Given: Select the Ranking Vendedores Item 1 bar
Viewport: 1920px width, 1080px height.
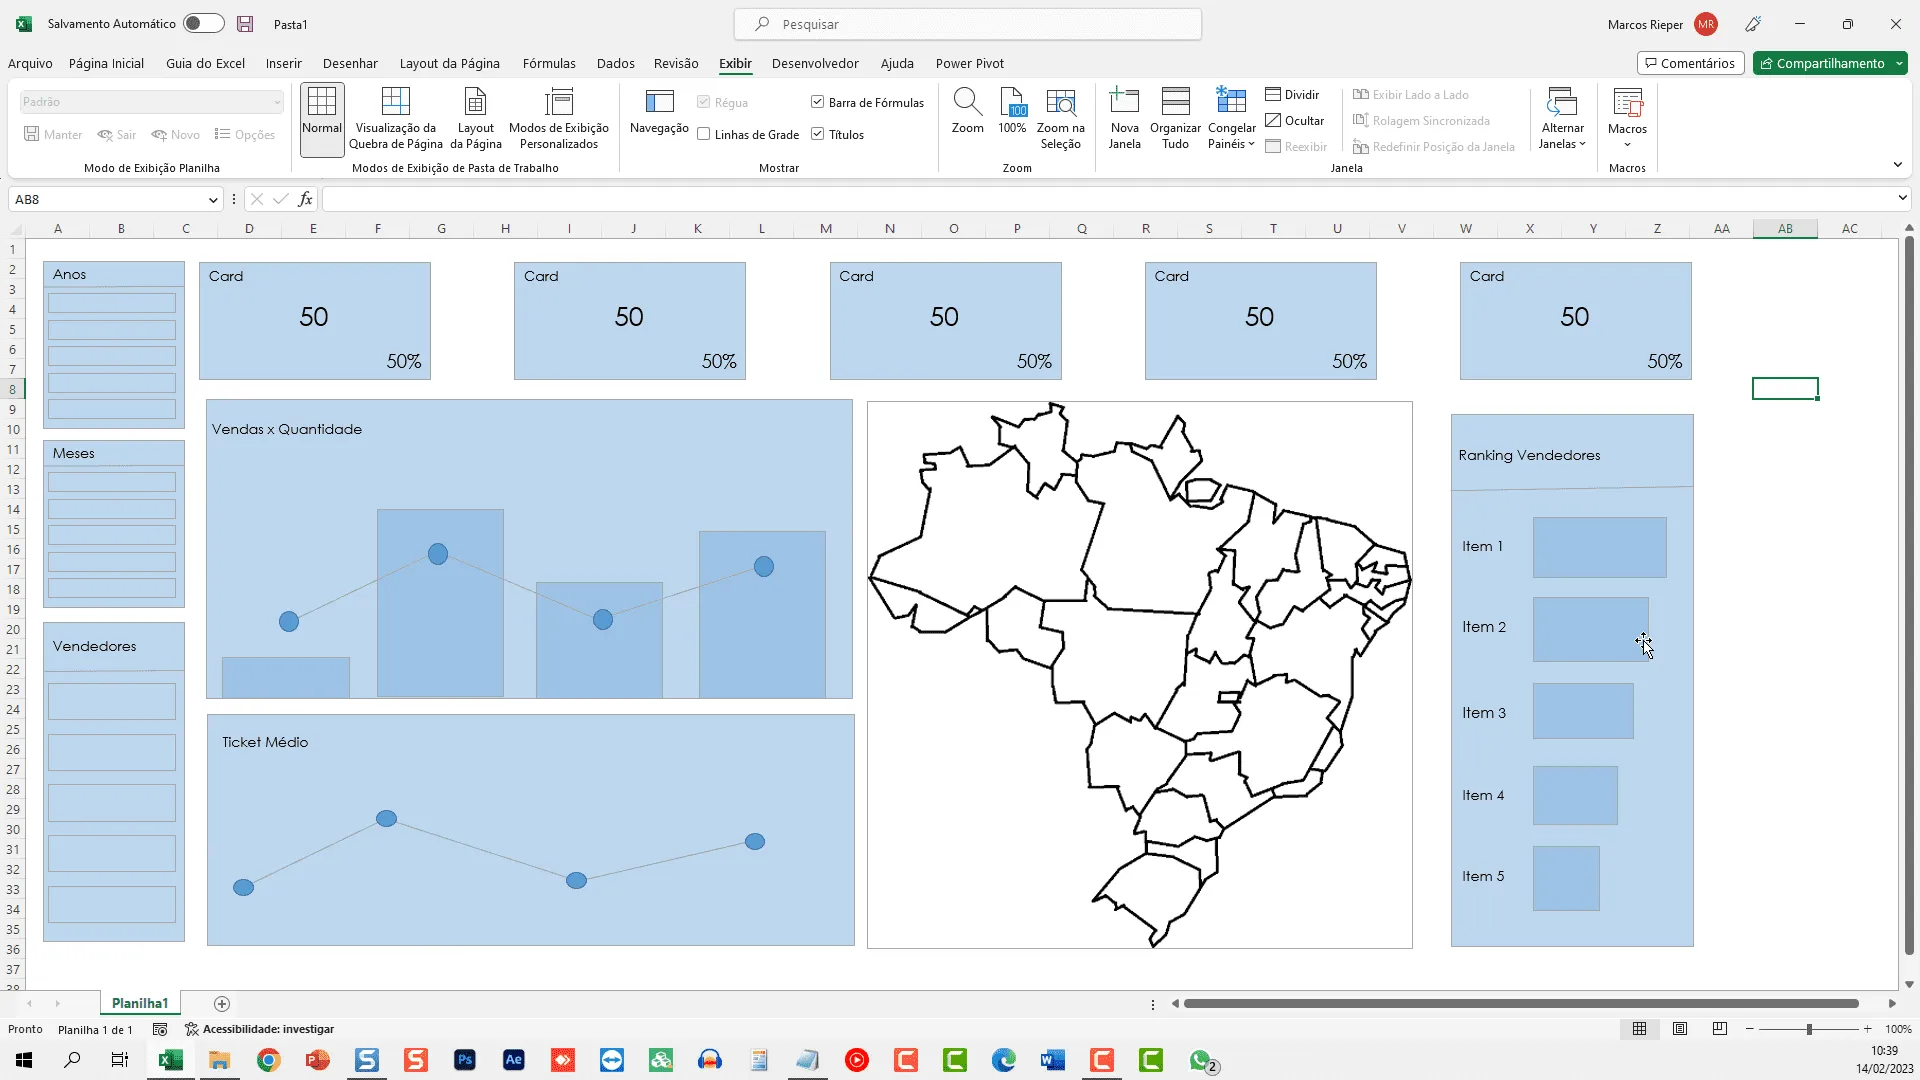Looking at the screenshot, I should 1599,547.
